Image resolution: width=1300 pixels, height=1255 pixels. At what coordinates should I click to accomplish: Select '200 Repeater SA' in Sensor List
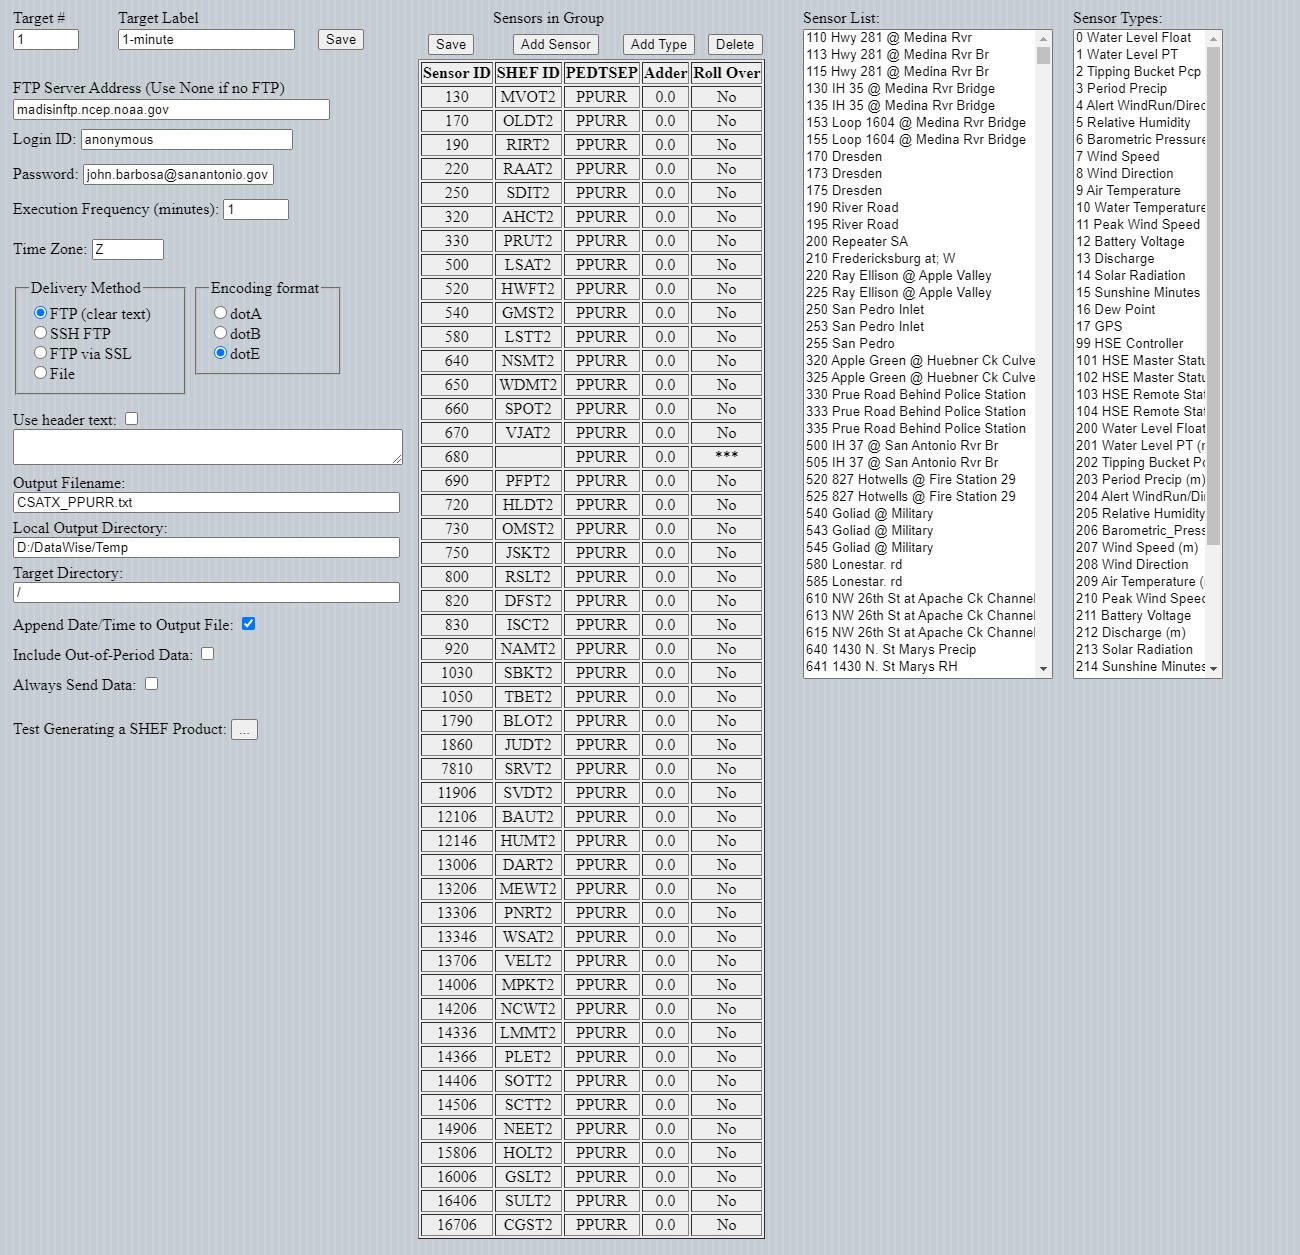[856, 241]
